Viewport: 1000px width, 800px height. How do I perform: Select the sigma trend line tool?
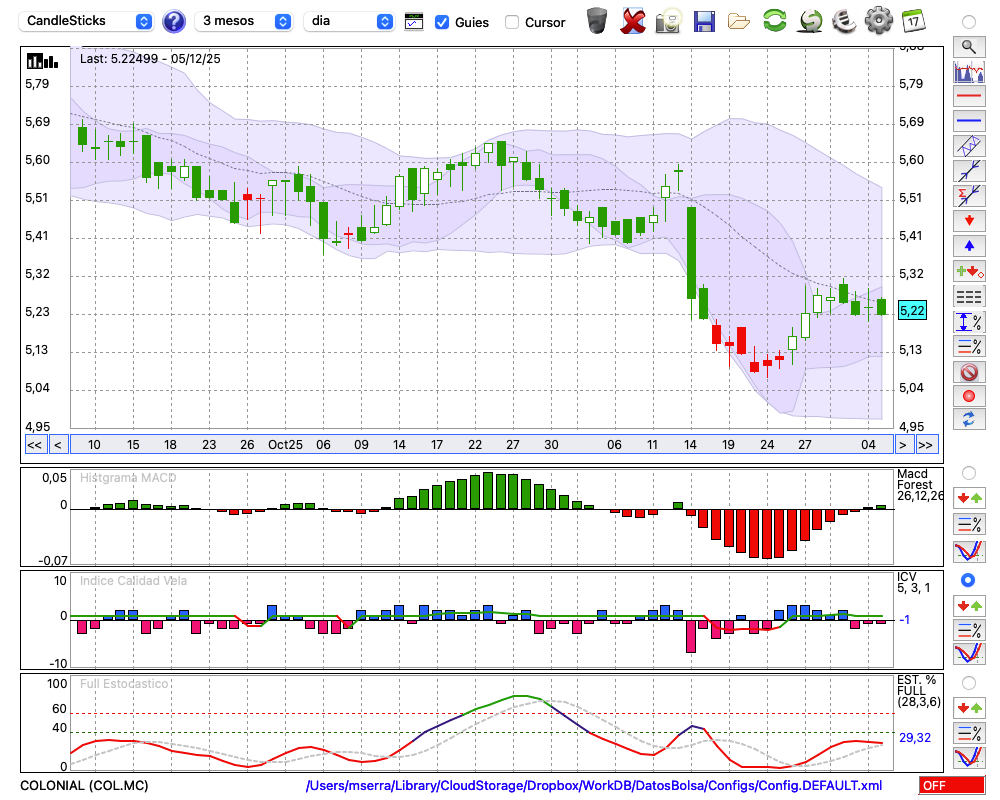click(969, 196)
